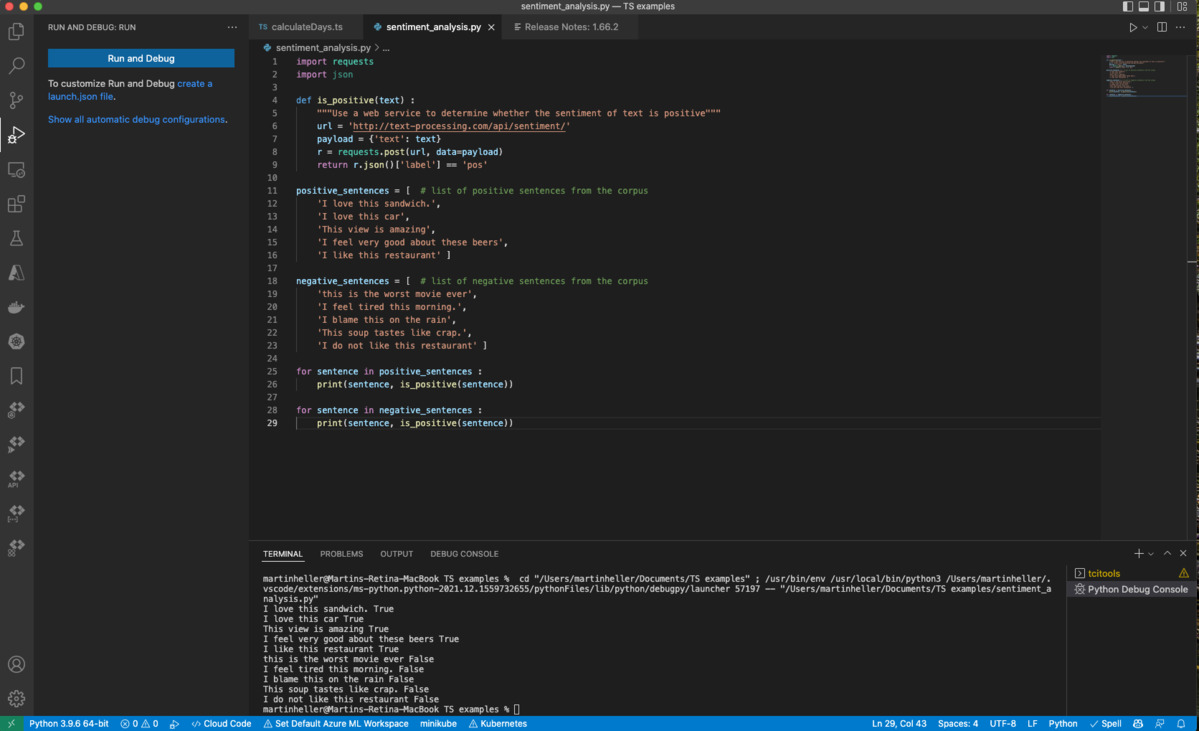This screenshot has height=731, width=1199.
Task: Expand the sentiment_analysis.py breadcrumb ellipsis
Action: pos(384,47)
